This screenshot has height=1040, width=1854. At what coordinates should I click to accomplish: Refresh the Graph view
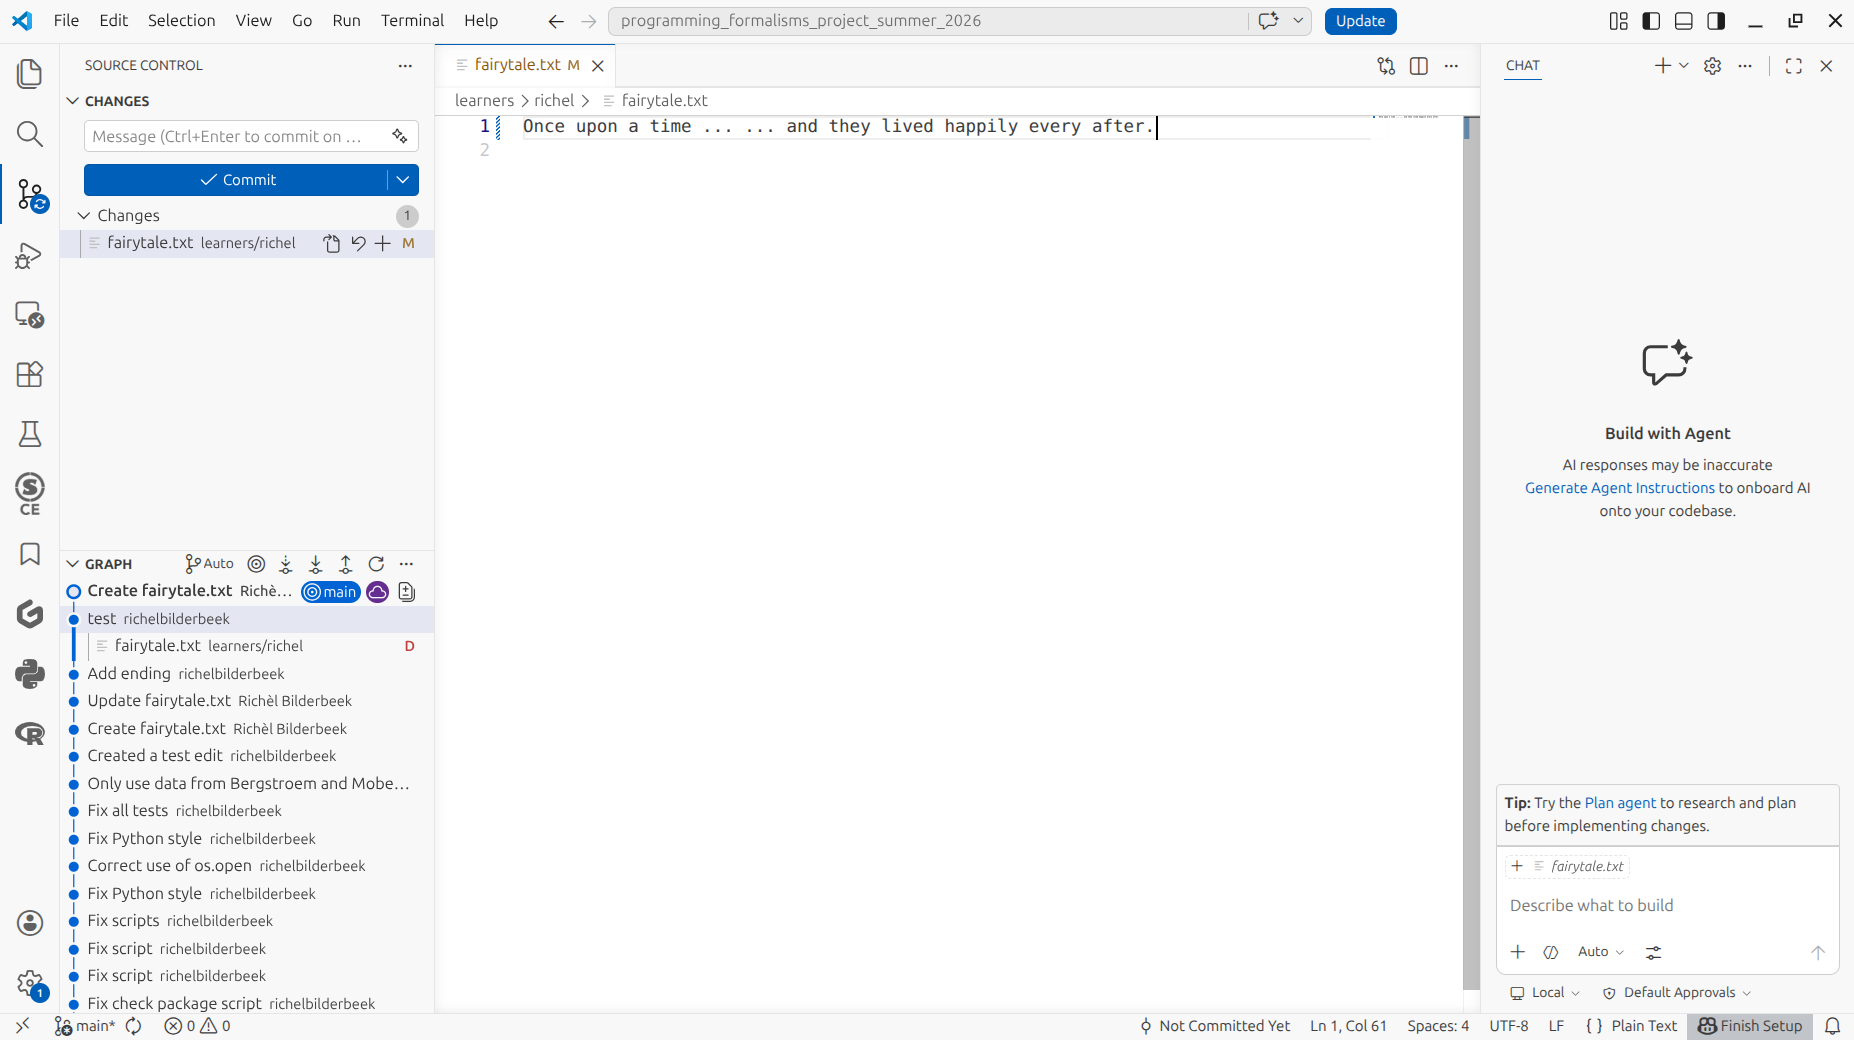click(x=376, y=564)
